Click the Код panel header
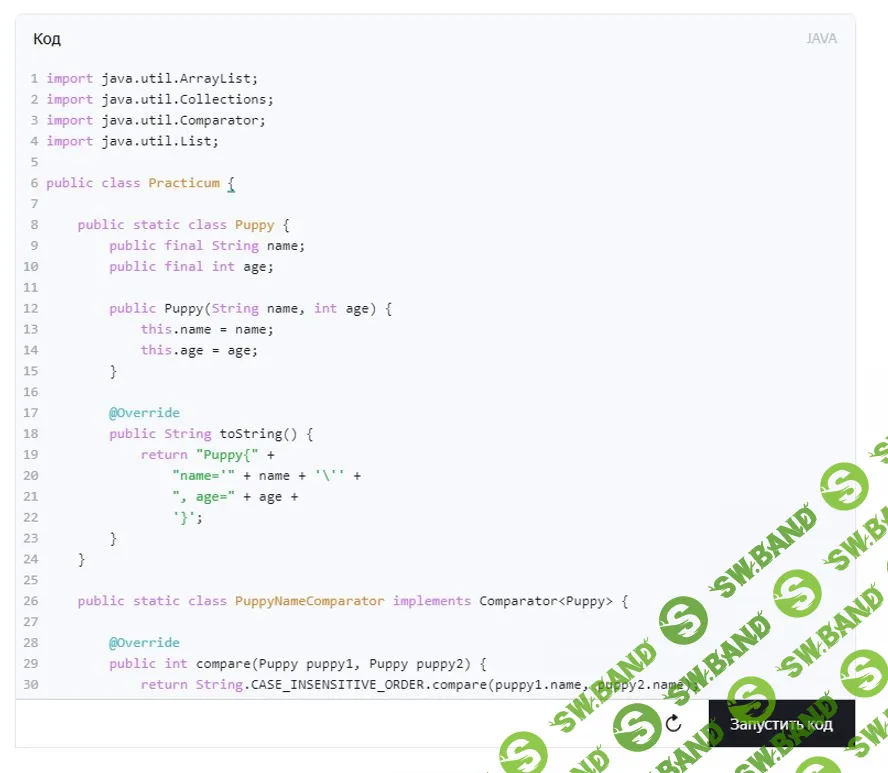This screenshot has height=773, width=888. (47, 39)
